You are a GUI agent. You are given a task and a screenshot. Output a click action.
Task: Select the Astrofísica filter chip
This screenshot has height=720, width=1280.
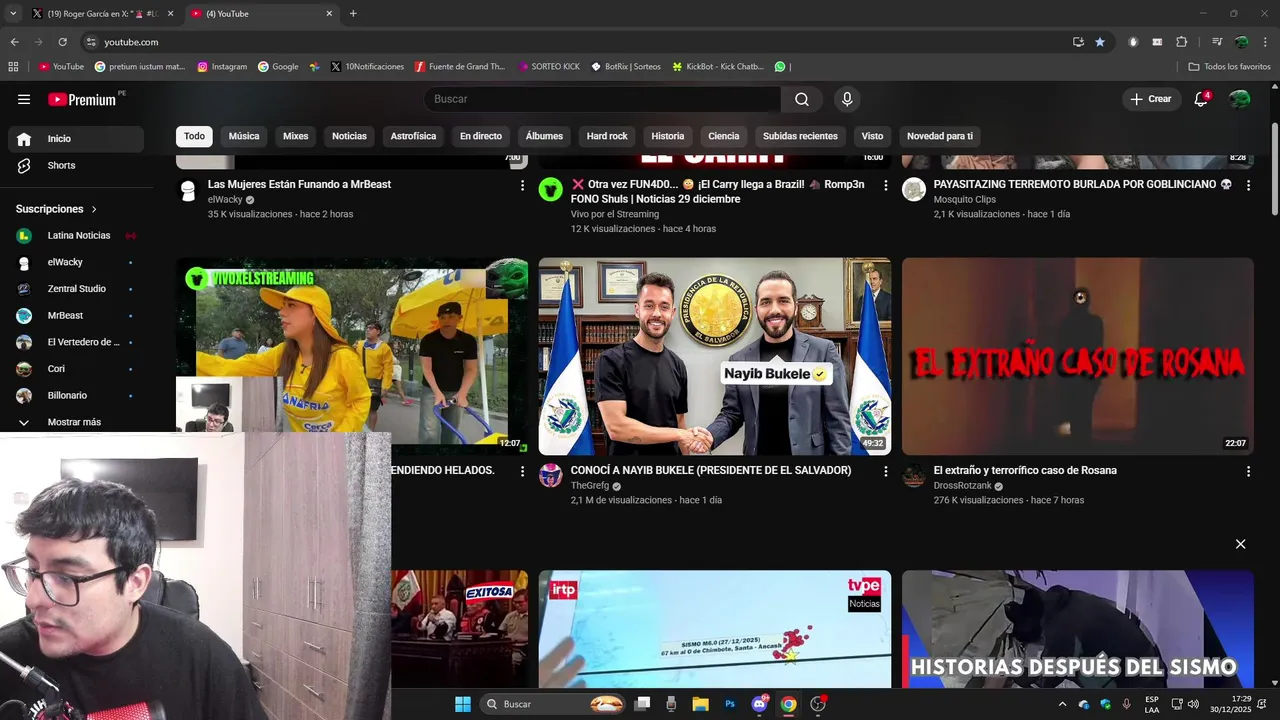[413, 136]
